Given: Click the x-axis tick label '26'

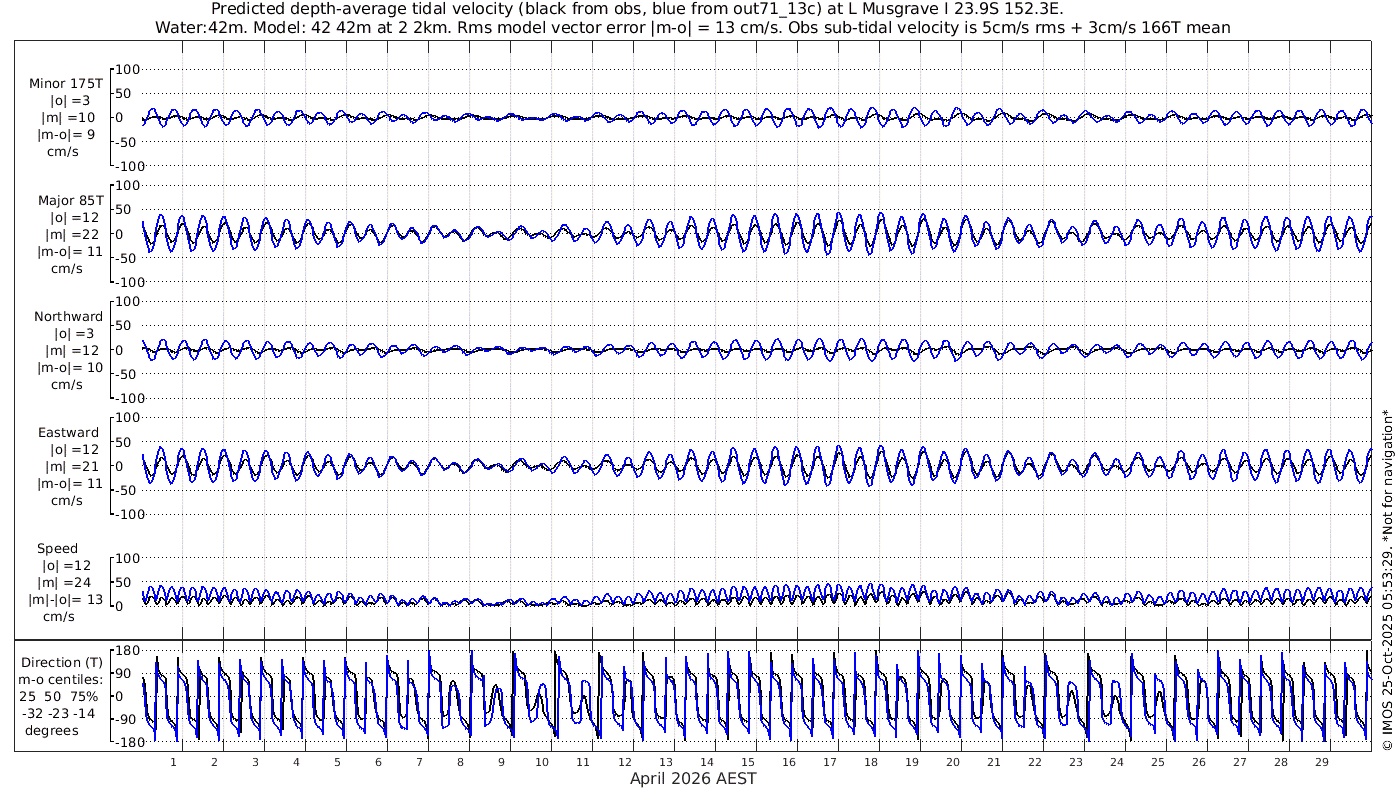Looking at the screenshot, I should pos(1198,762).
